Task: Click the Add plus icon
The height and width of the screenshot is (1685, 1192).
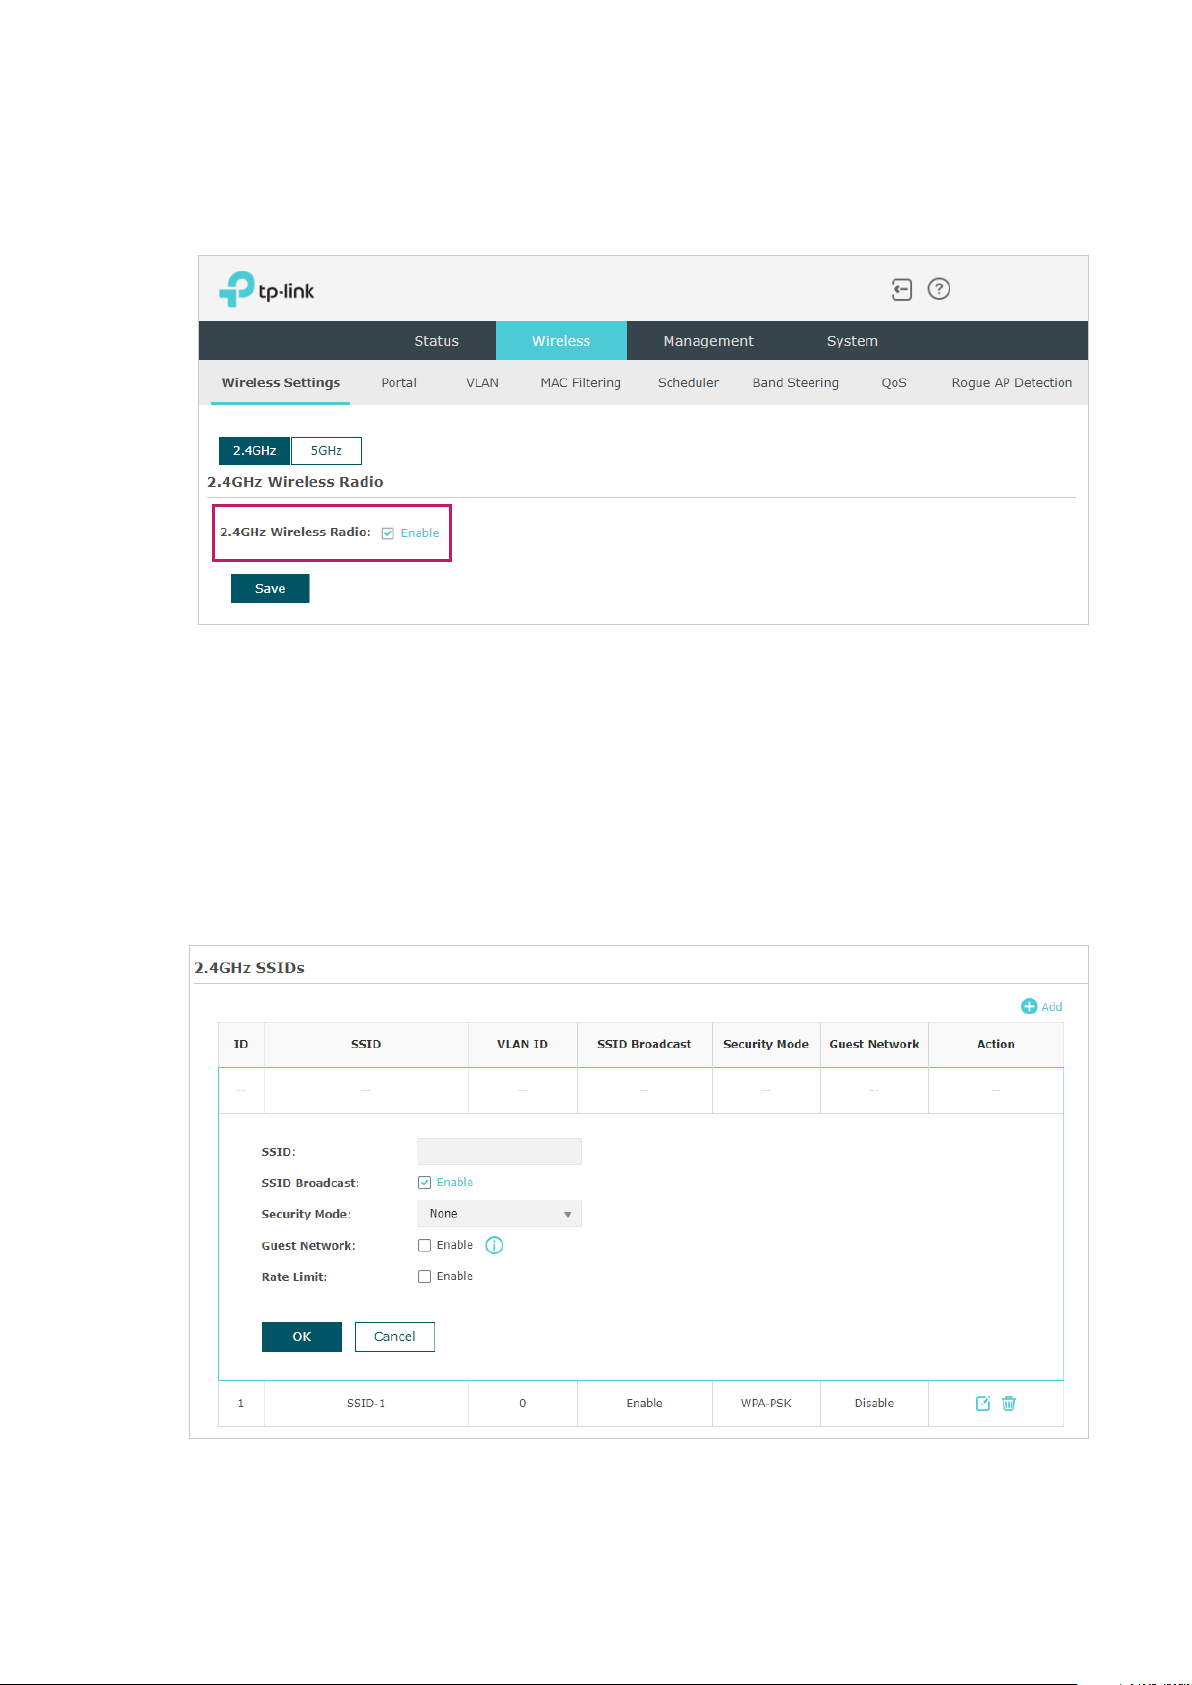Action: [x=1029, y=1006]
